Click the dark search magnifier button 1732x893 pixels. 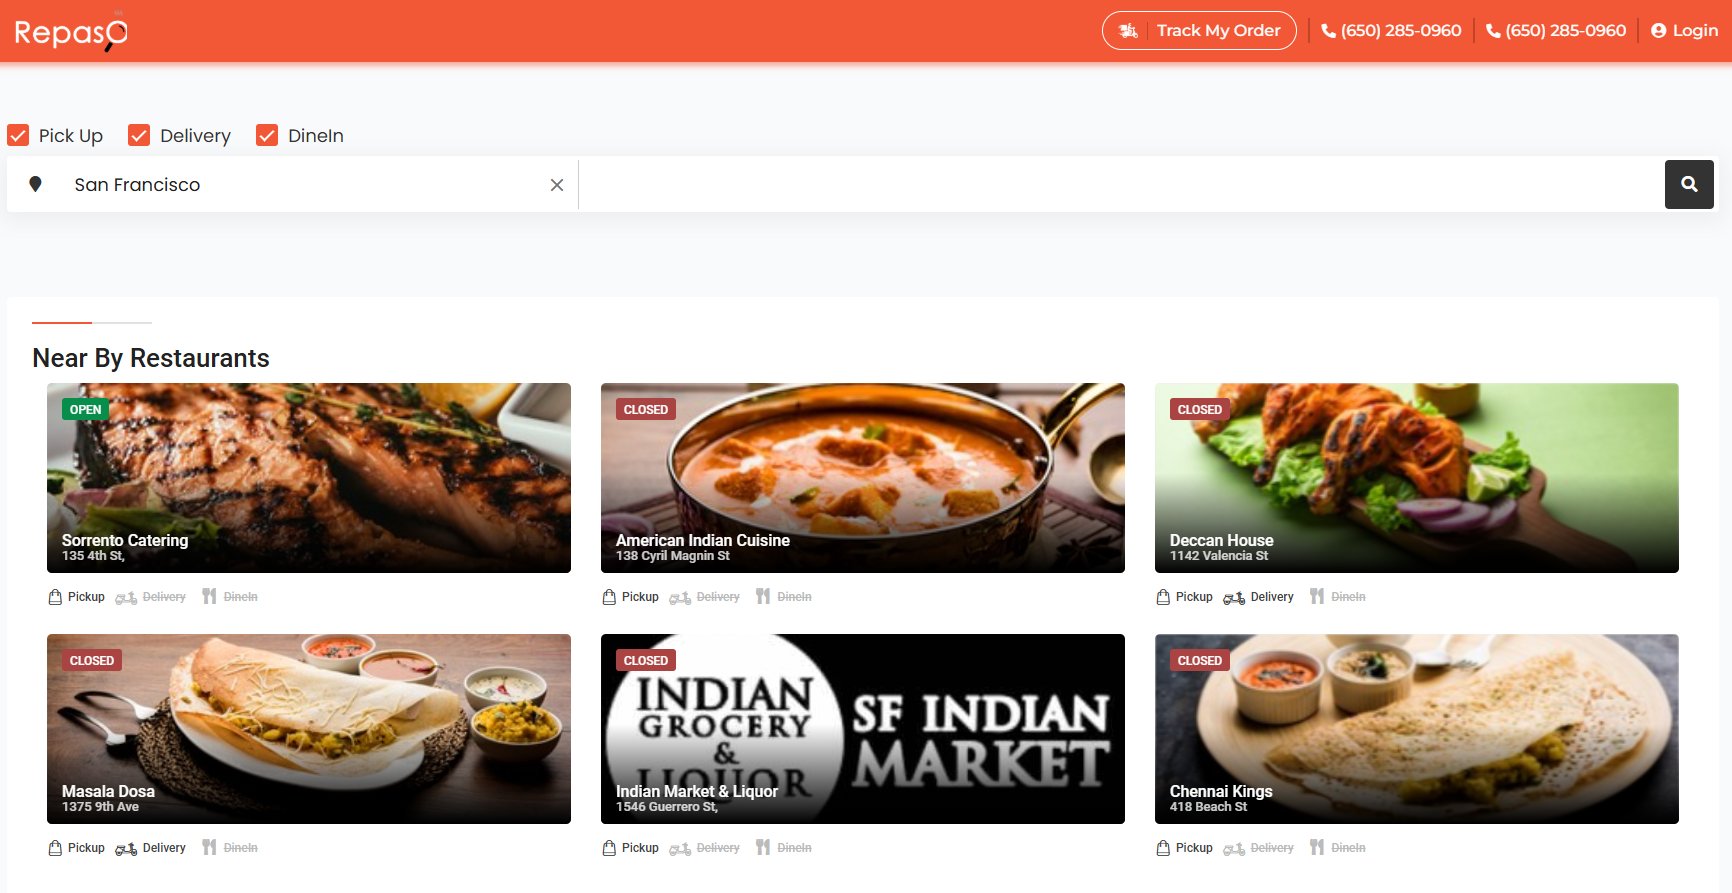tap(1688, 184)
